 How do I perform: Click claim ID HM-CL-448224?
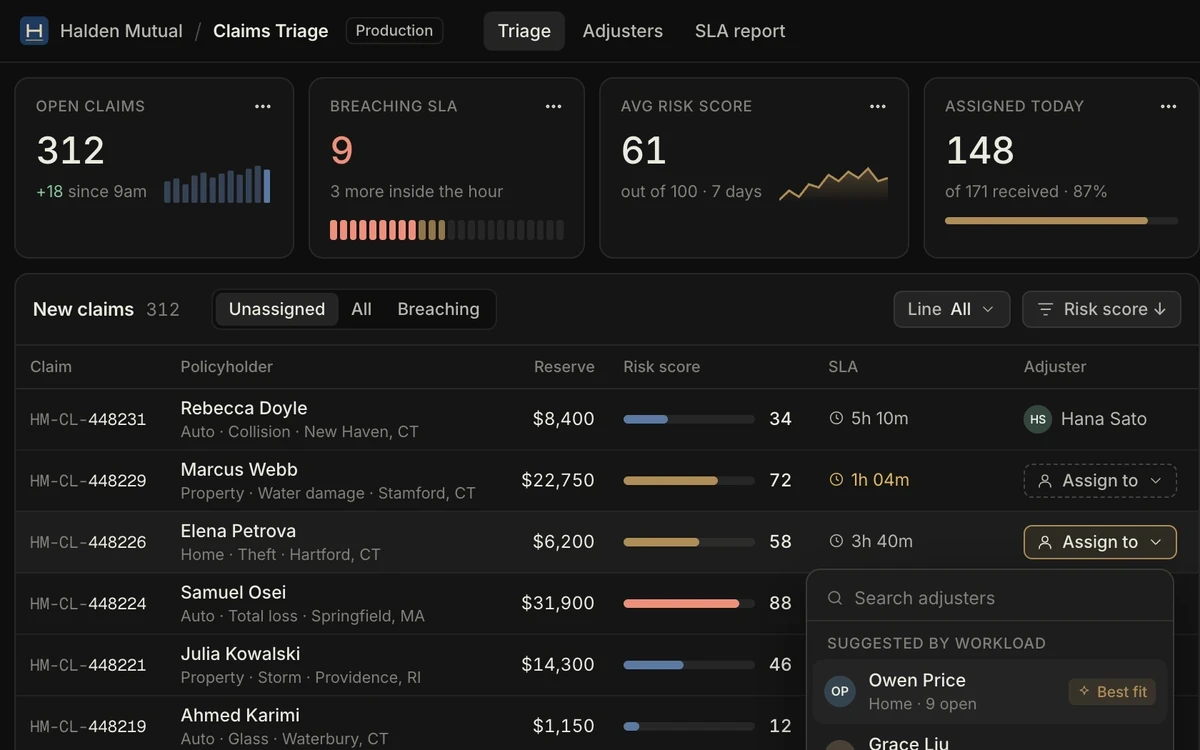tap(88, 604)
